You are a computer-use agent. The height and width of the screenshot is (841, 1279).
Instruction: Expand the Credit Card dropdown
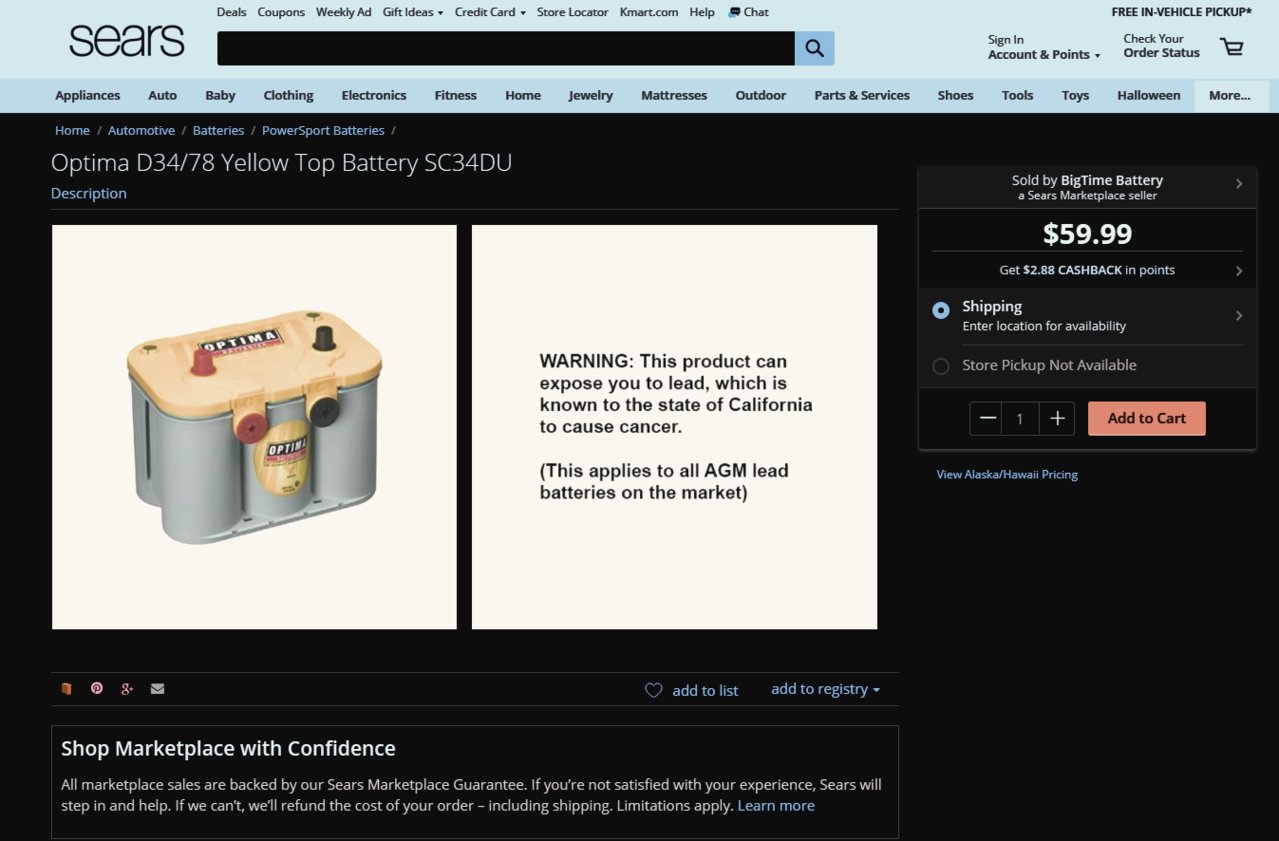pyautogui.click(x=490, y=12)
